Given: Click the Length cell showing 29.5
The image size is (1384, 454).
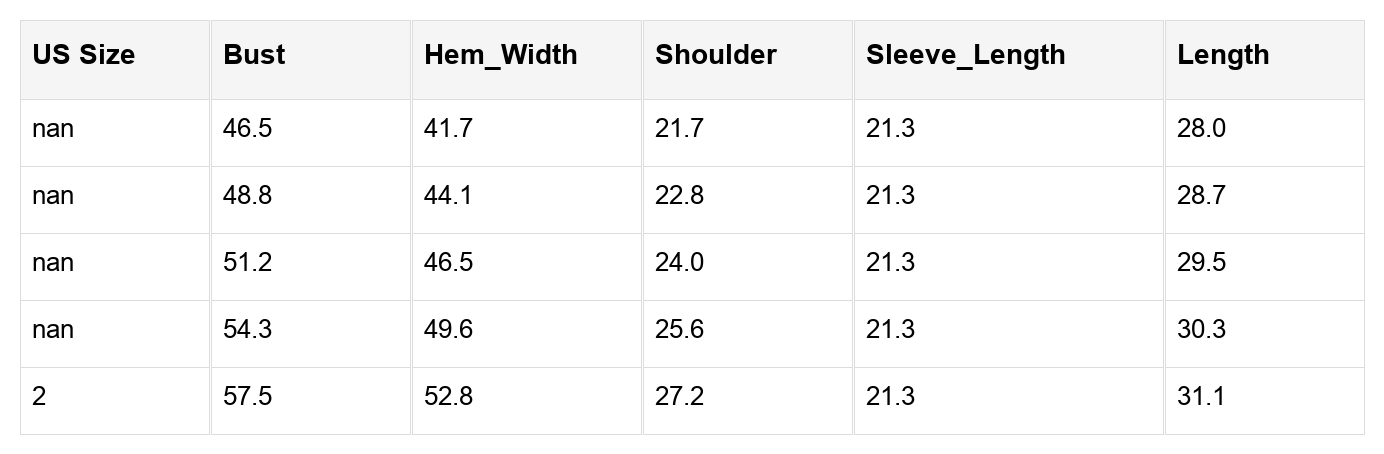Looking at the screenshot, I should 1201,263.
